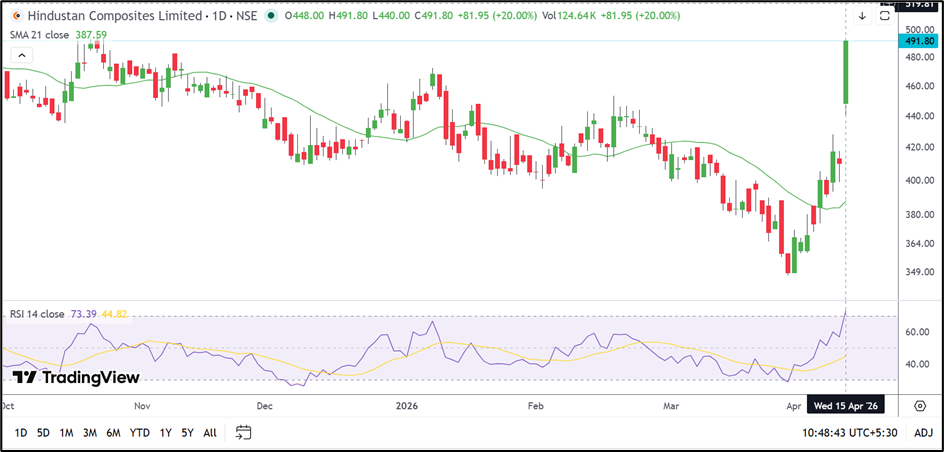Show the 5Y time range
Viewport: 944px width, 452px height.
point(187,433)
